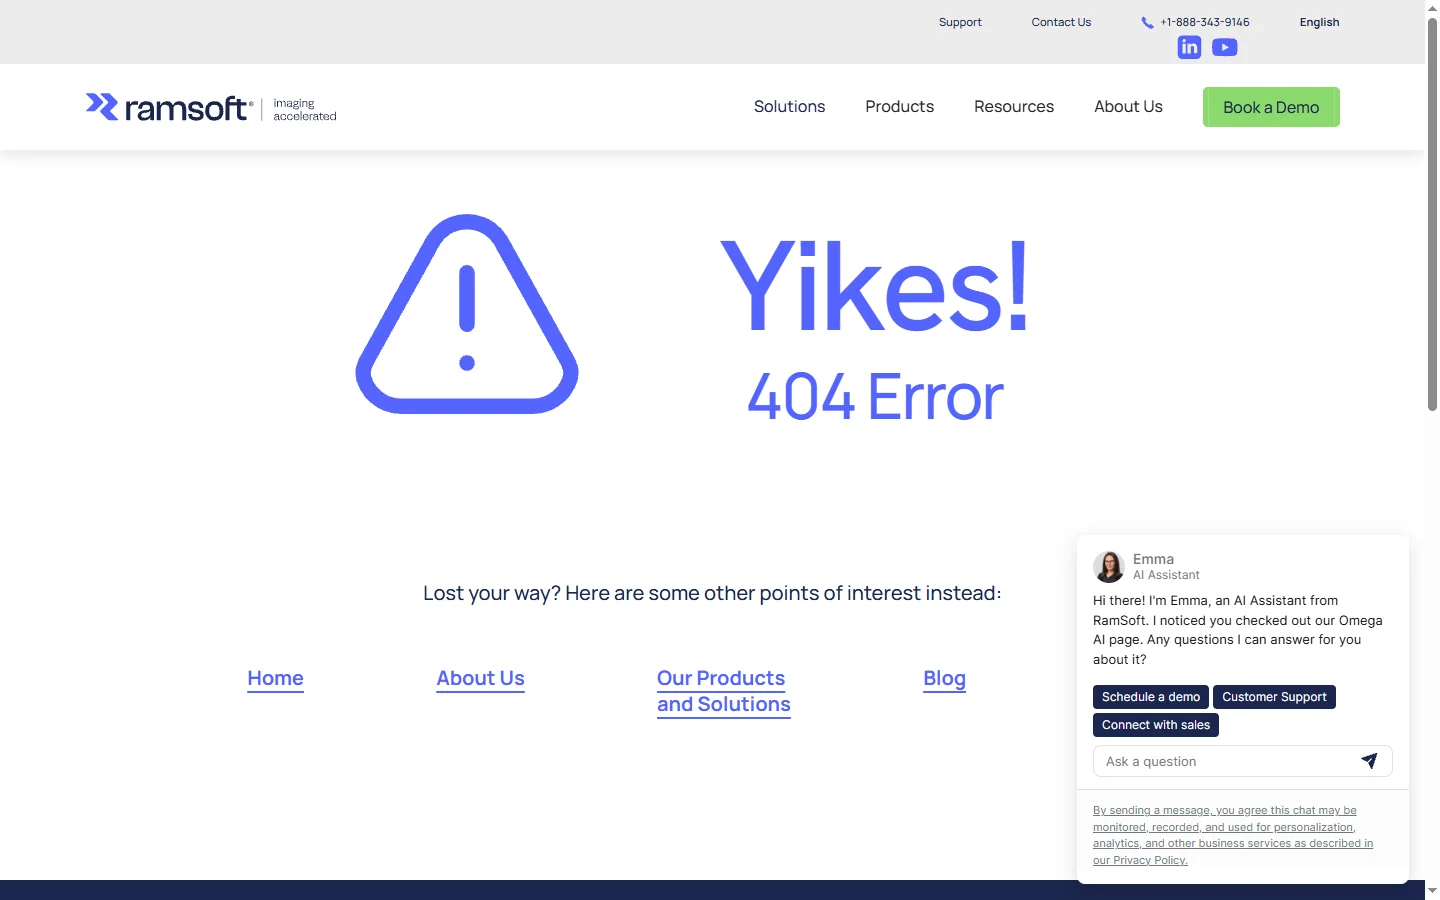Click the Book a Demo button
The image size is (1440, 900).
click(1271, 107)
